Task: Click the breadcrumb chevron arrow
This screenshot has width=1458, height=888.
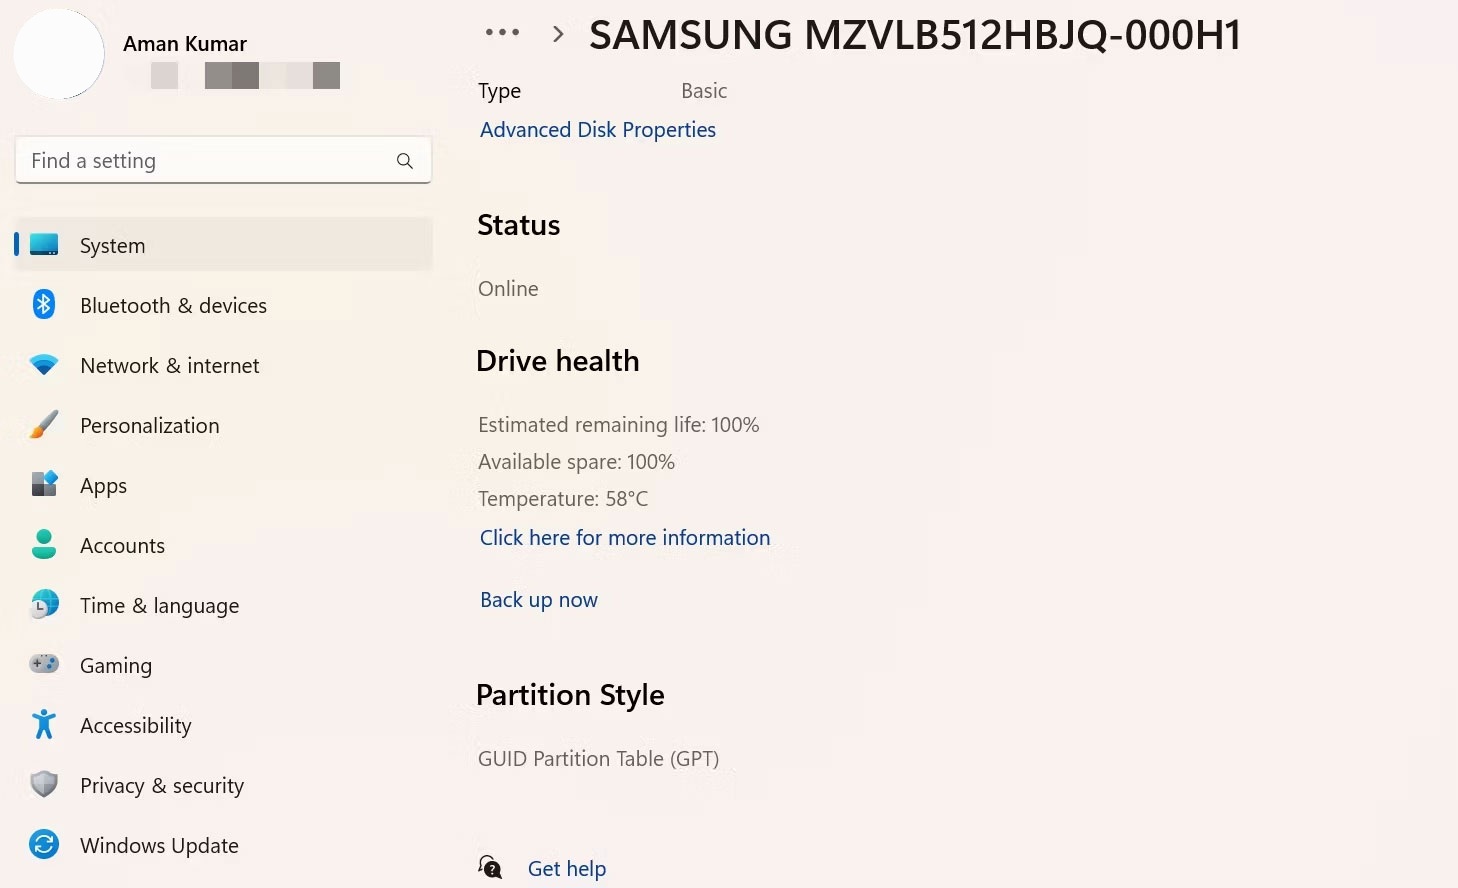Action: coord(558,34)
